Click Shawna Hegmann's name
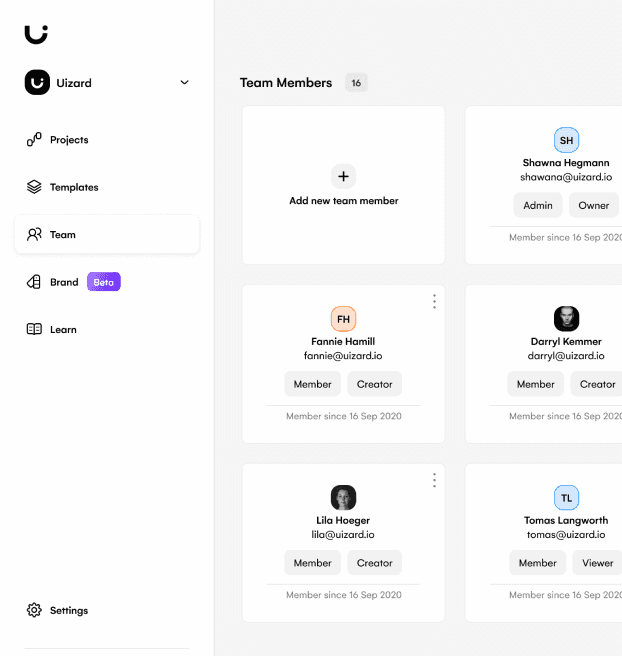 tap(566, 163)
